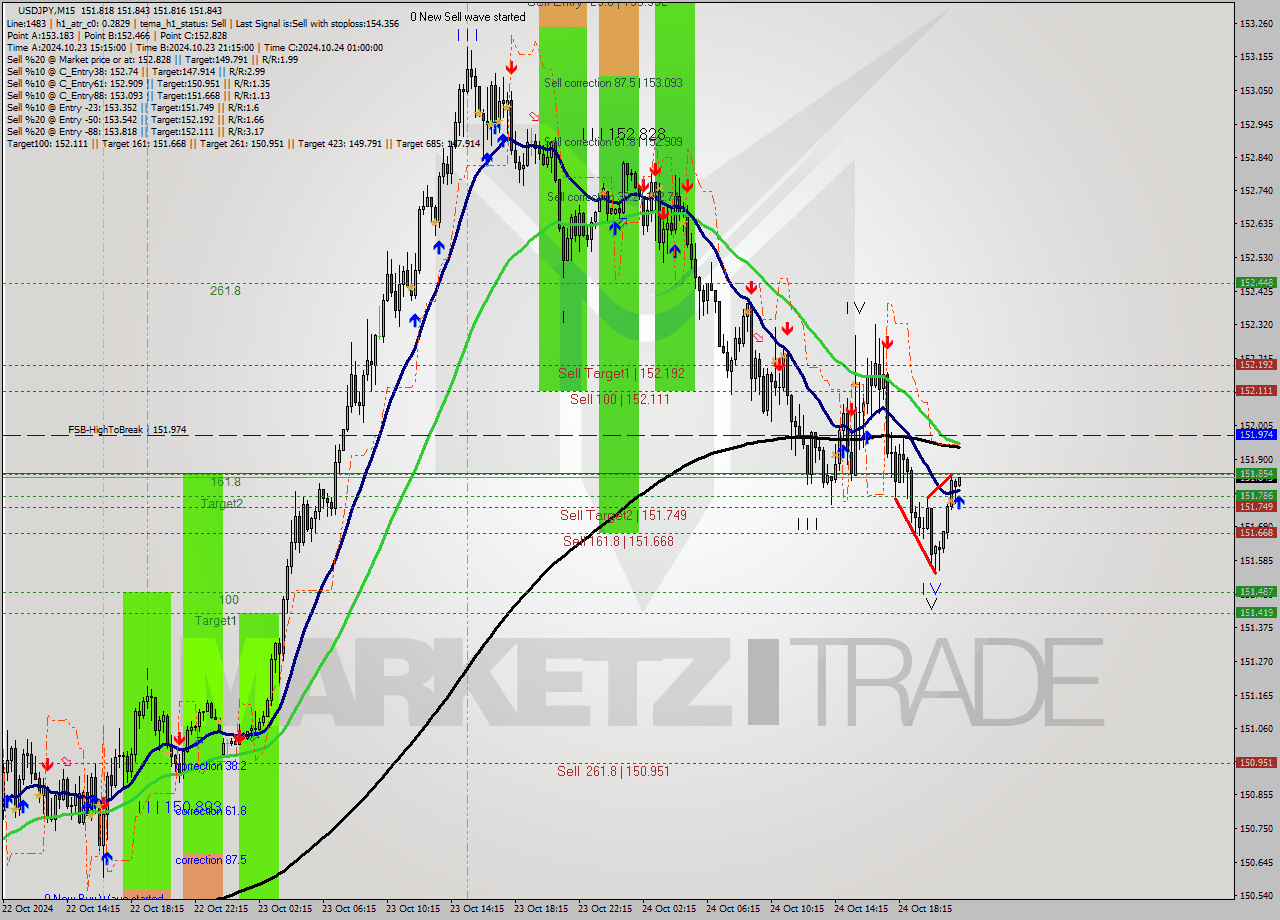The image size is (1280, 920).
Task: Click the blue 'correction 87.5' label
Action: (210, 860)
